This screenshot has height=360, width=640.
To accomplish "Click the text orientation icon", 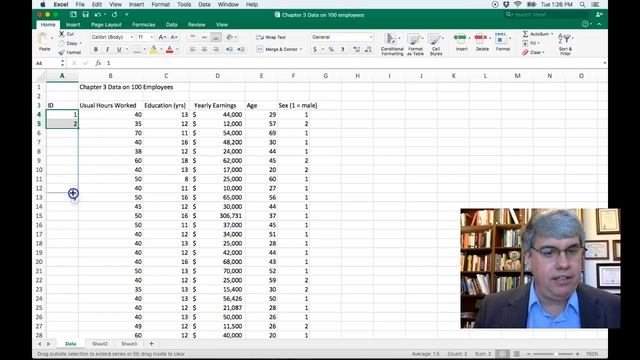I will pos(229,37).
